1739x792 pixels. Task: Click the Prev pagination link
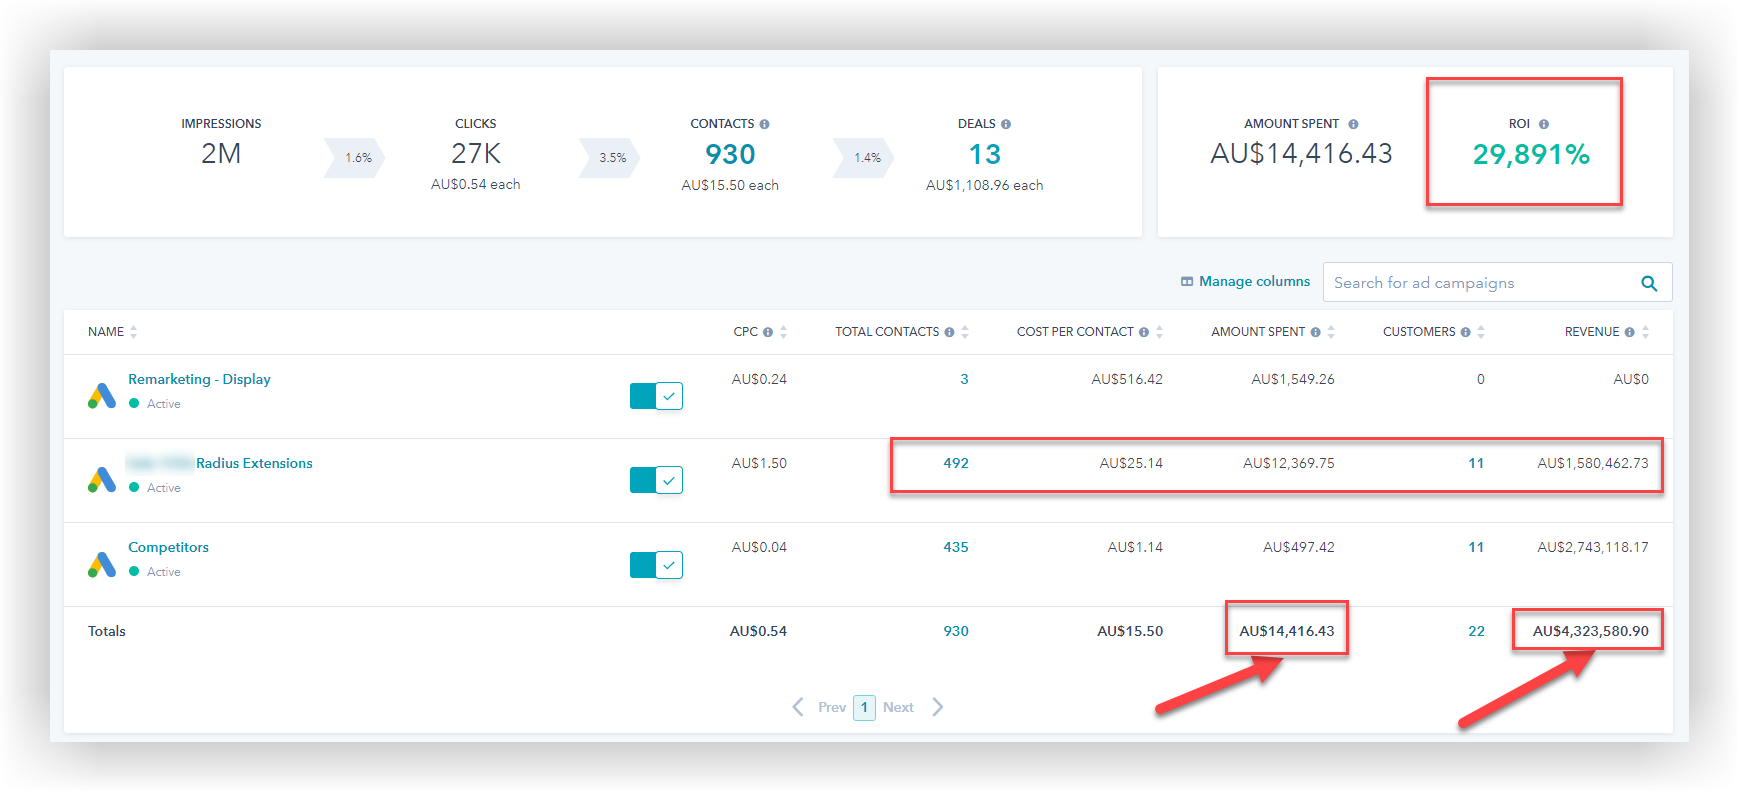pyautogui.click(x=832, y=707)
